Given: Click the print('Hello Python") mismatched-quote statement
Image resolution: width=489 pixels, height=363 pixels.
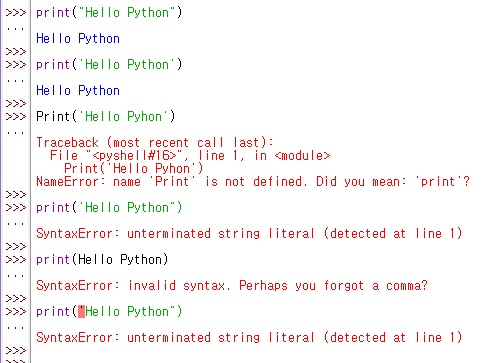Looking at the screenshot, I should (x=109, y=208).
